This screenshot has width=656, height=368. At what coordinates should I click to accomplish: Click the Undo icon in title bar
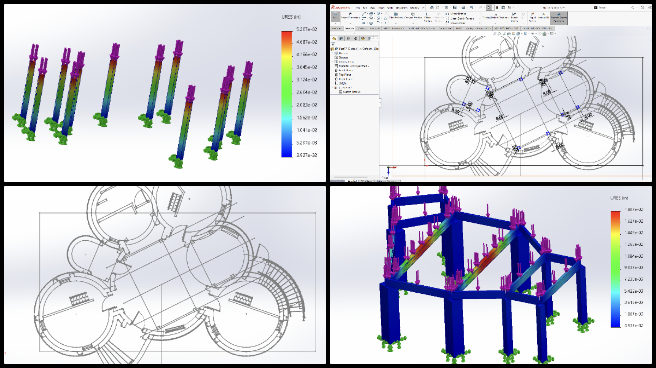tap(471, 8)
